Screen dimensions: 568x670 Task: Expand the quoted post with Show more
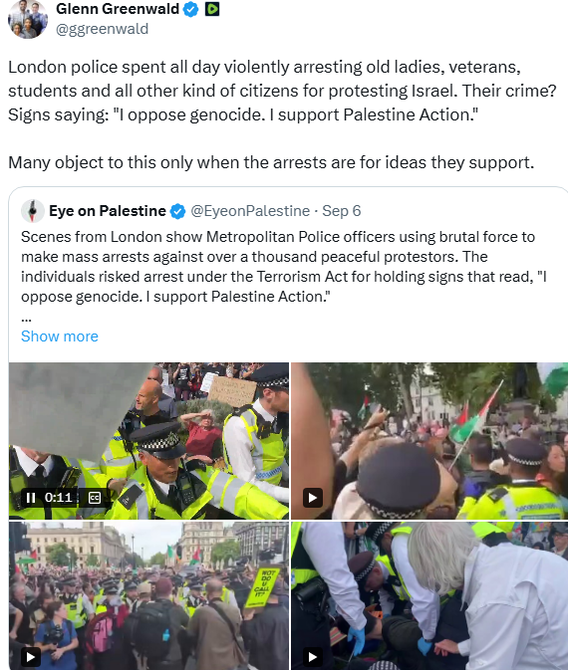point(60,336)
